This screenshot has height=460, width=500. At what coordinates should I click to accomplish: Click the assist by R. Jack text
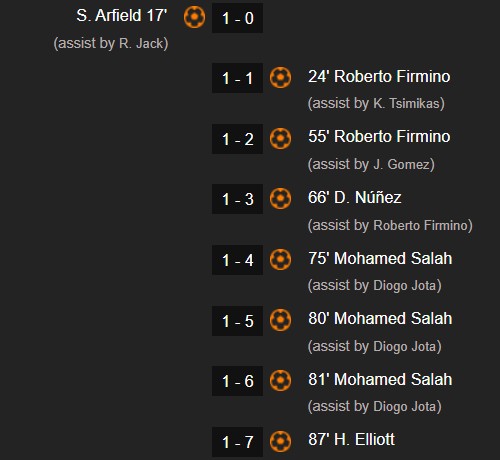tap(111, 43)
